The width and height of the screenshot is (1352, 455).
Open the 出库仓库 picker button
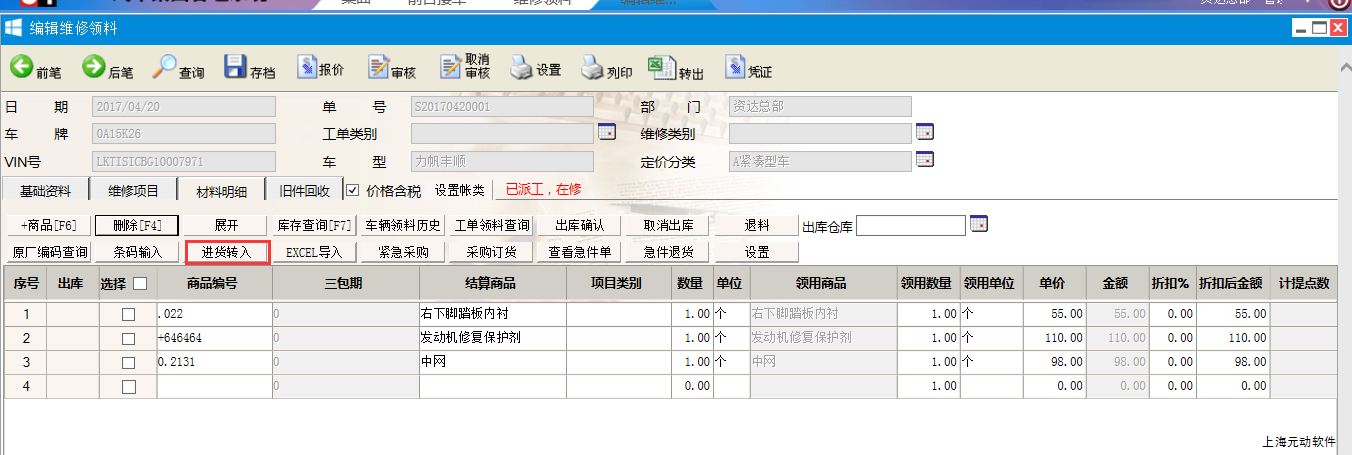tap(978, 225)
